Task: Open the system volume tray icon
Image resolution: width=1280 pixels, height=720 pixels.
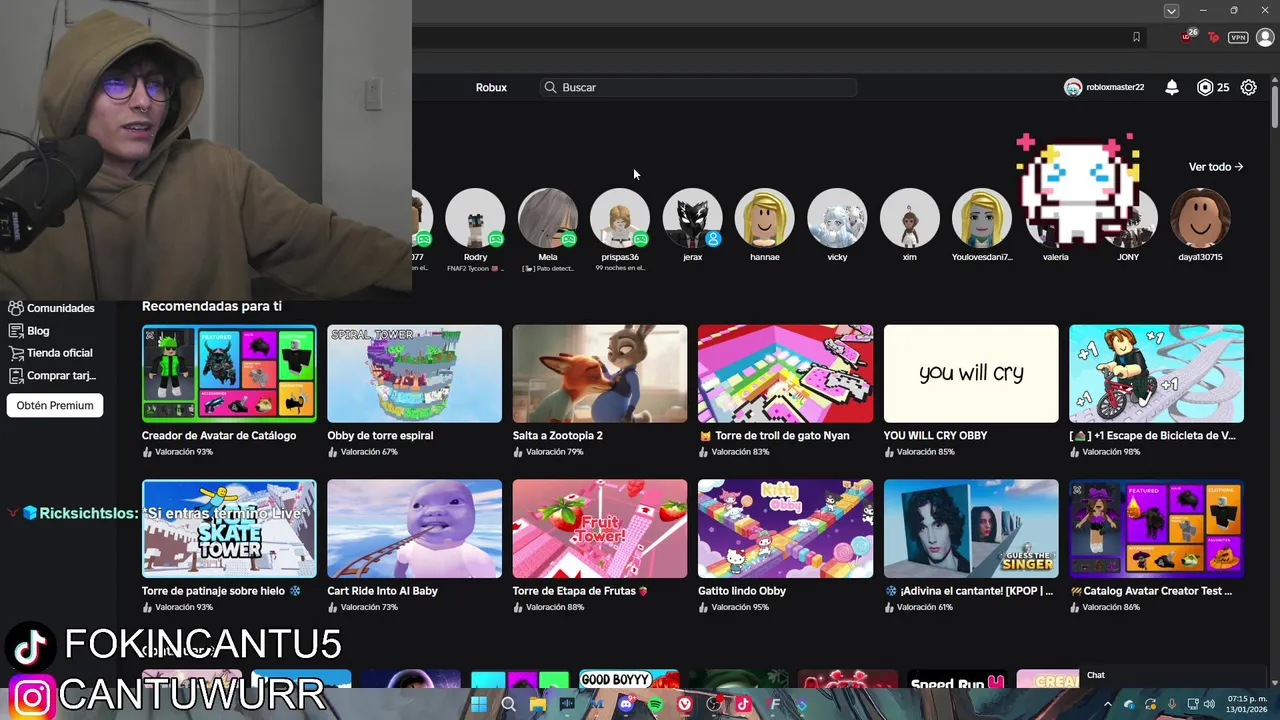Action: (x=1212, y=705)
